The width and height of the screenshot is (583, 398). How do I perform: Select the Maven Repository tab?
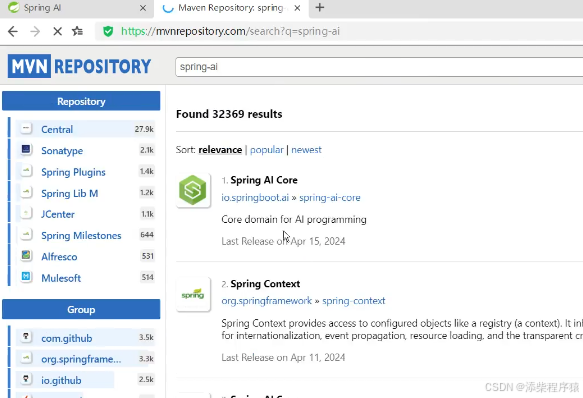[231, 8]
